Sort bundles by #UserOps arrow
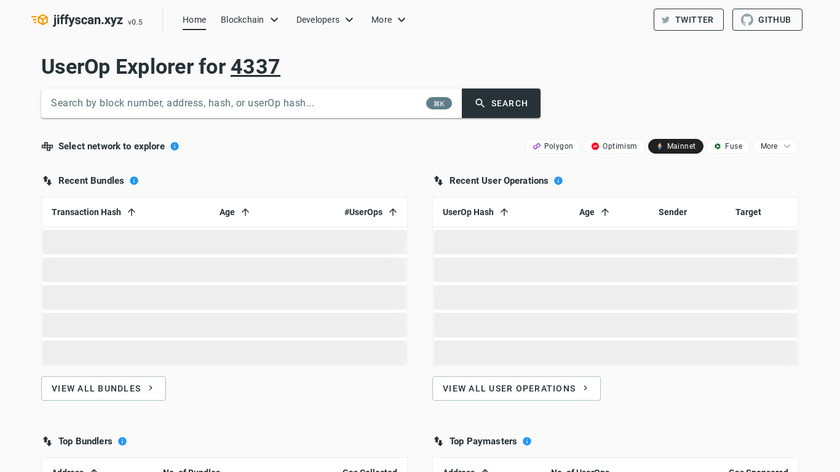 coord(393,212)
